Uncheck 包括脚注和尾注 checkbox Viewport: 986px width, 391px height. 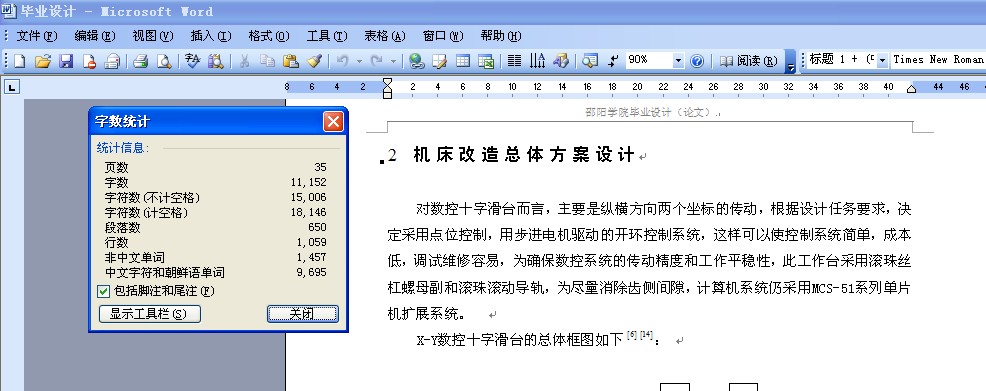click(x=104, y=291)
